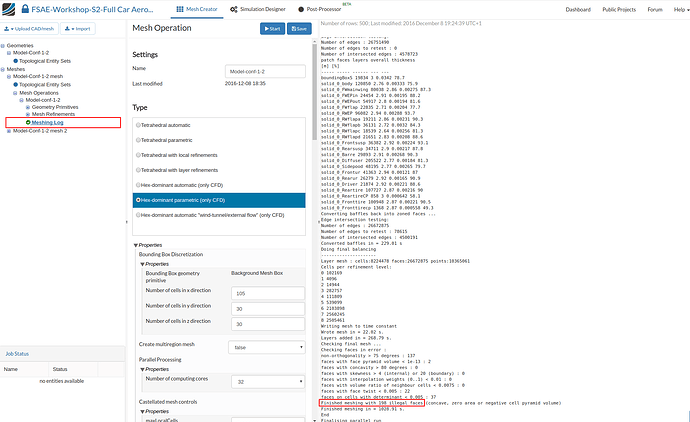Click the green Meshing Log status icon

[x=28, y=122]
